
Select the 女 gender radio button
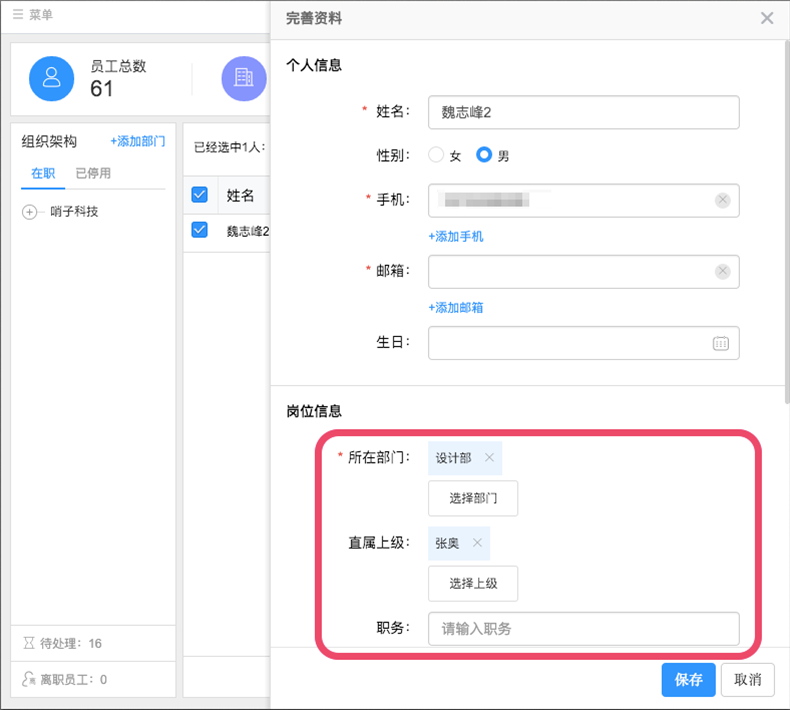tap(436, 155)
